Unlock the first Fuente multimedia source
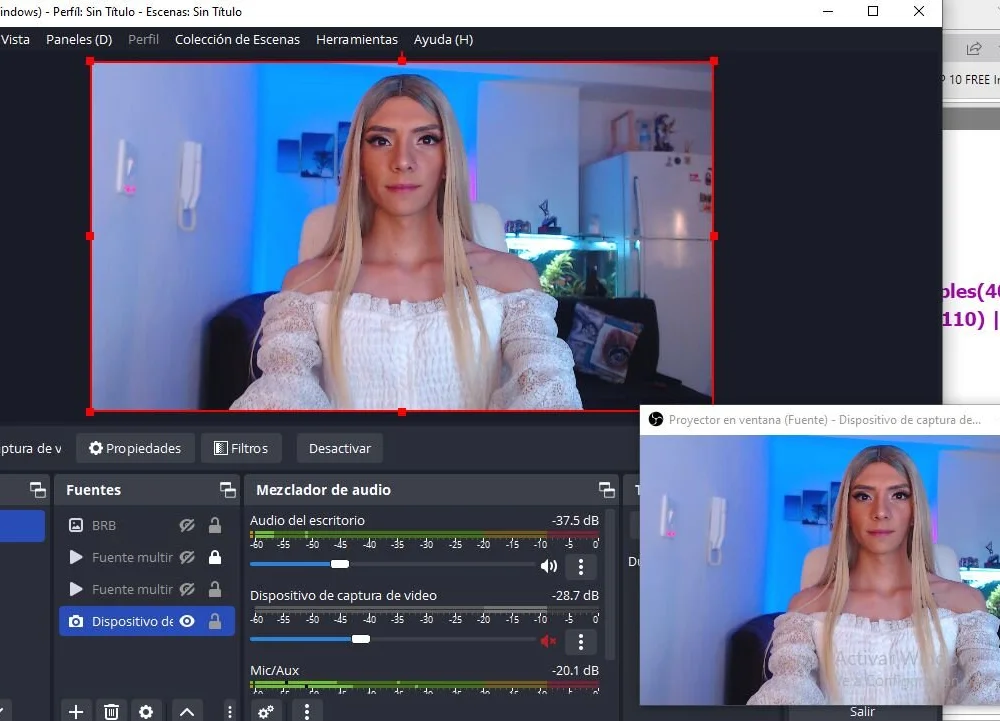This screenshot has width=1000, height=721. point(215,557)
